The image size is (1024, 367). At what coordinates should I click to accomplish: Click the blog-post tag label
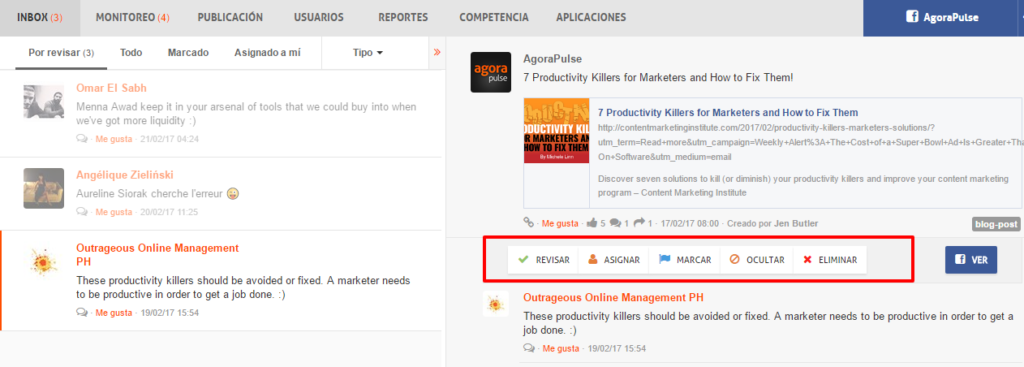coord(995,224)
